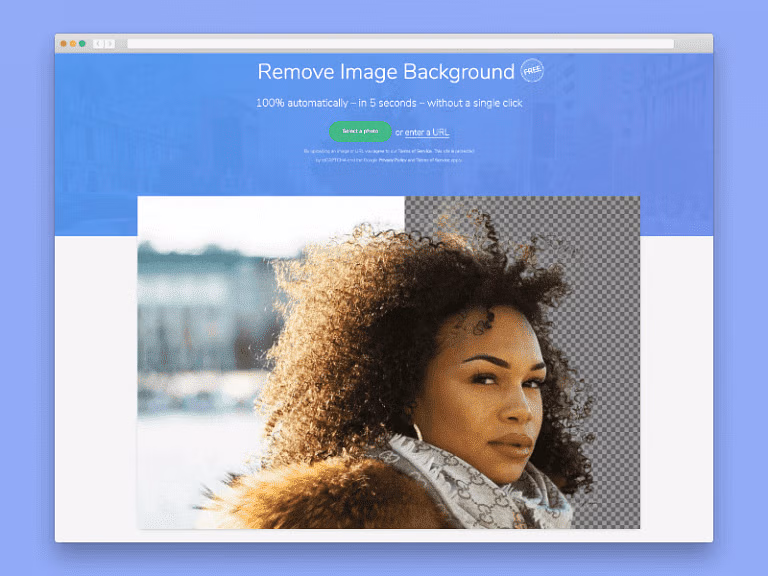Click the yellow minimize window dot
Viewport: 768px width, 576px height.
73,44
